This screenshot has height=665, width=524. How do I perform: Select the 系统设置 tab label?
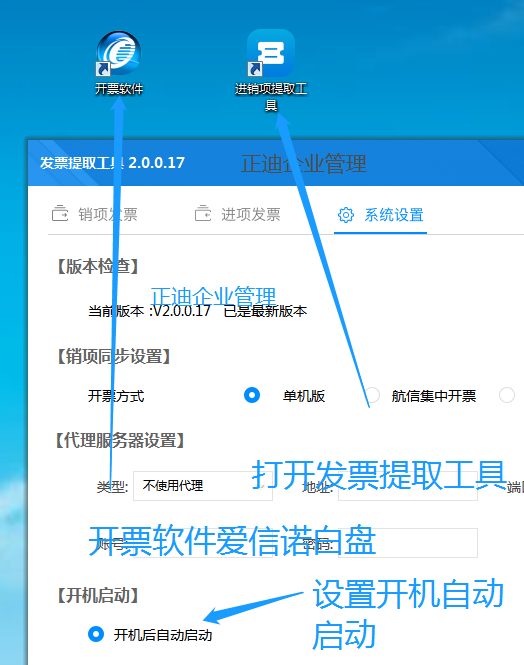coord(394,215)
